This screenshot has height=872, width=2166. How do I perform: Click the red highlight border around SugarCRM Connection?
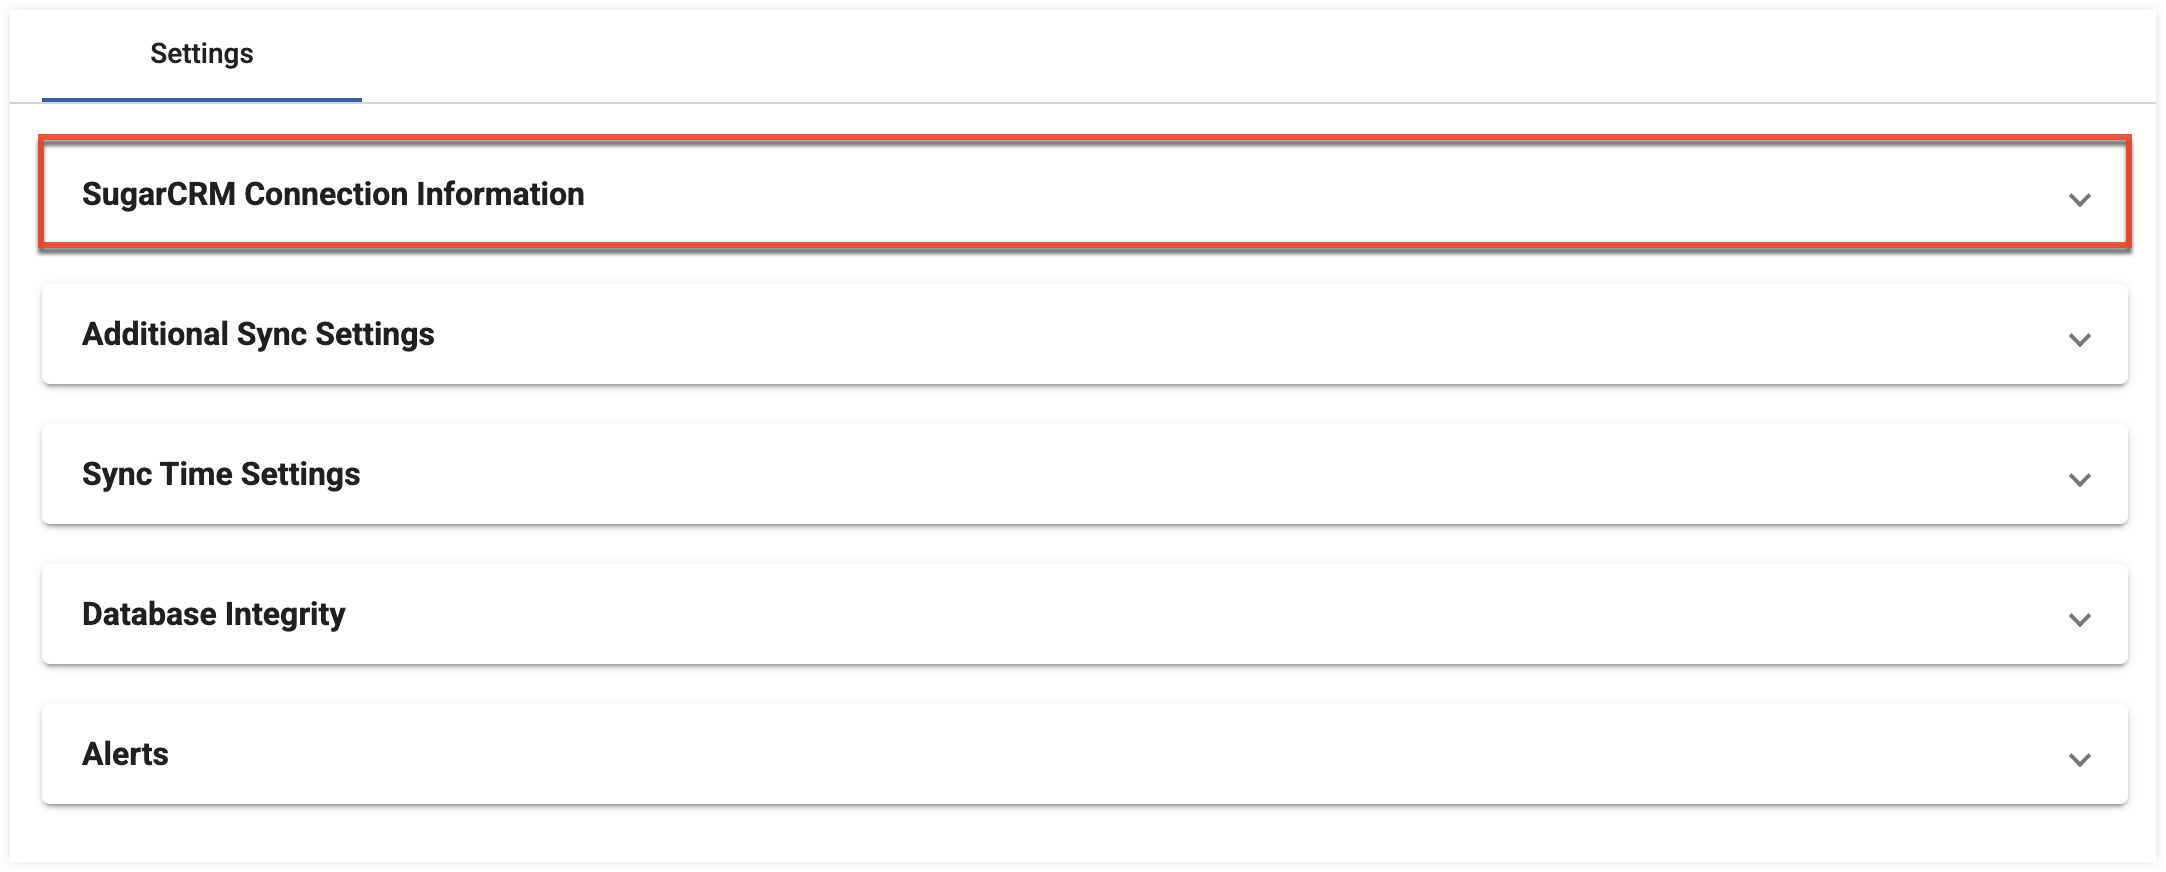point(1084,139)
